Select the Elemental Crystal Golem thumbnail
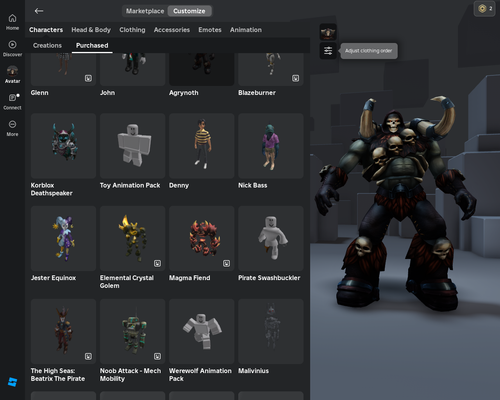The image size is (500, 400). (x=132, y=238)
